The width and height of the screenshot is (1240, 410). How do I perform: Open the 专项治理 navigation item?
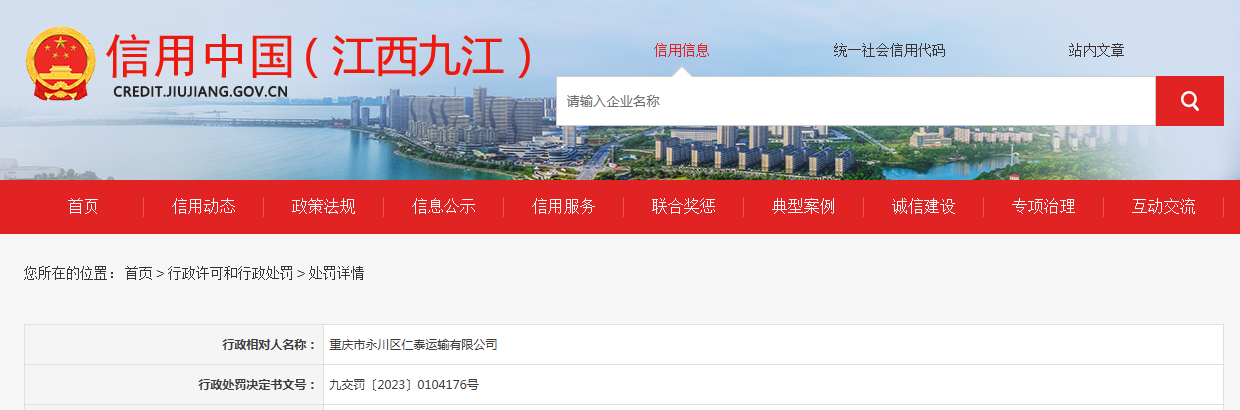pos(1044,207)
